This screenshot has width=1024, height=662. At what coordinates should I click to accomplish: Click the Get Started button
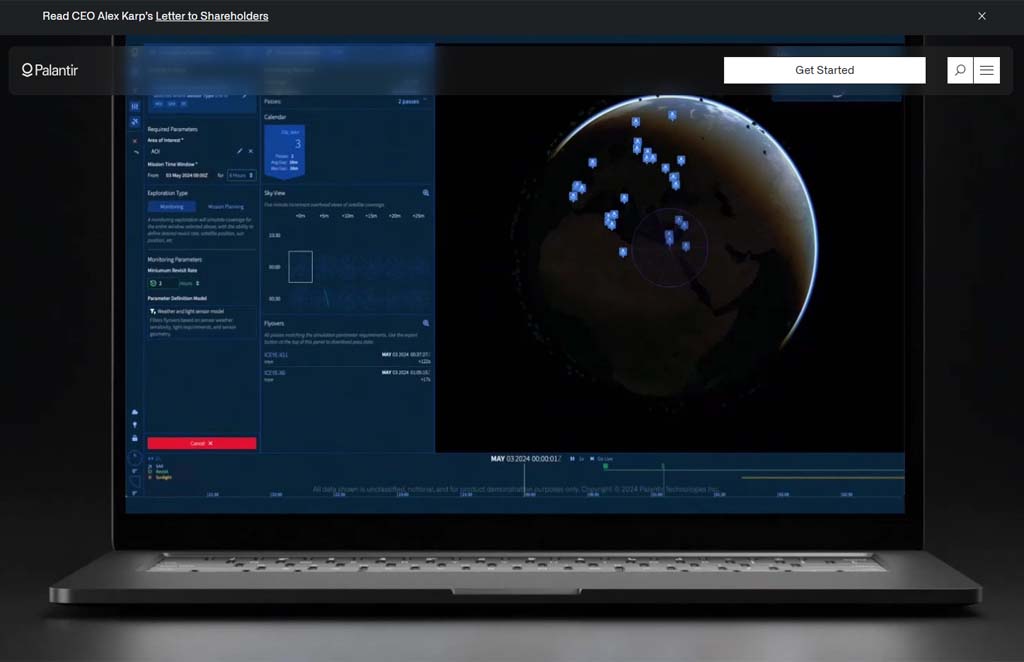(x=824, y=70)
